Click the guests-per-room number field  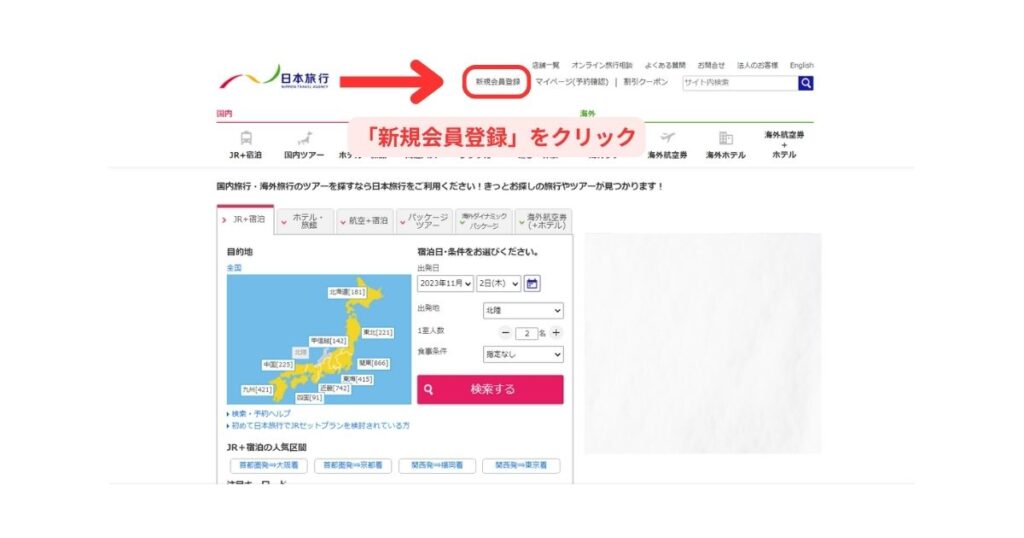coord(526,334)
